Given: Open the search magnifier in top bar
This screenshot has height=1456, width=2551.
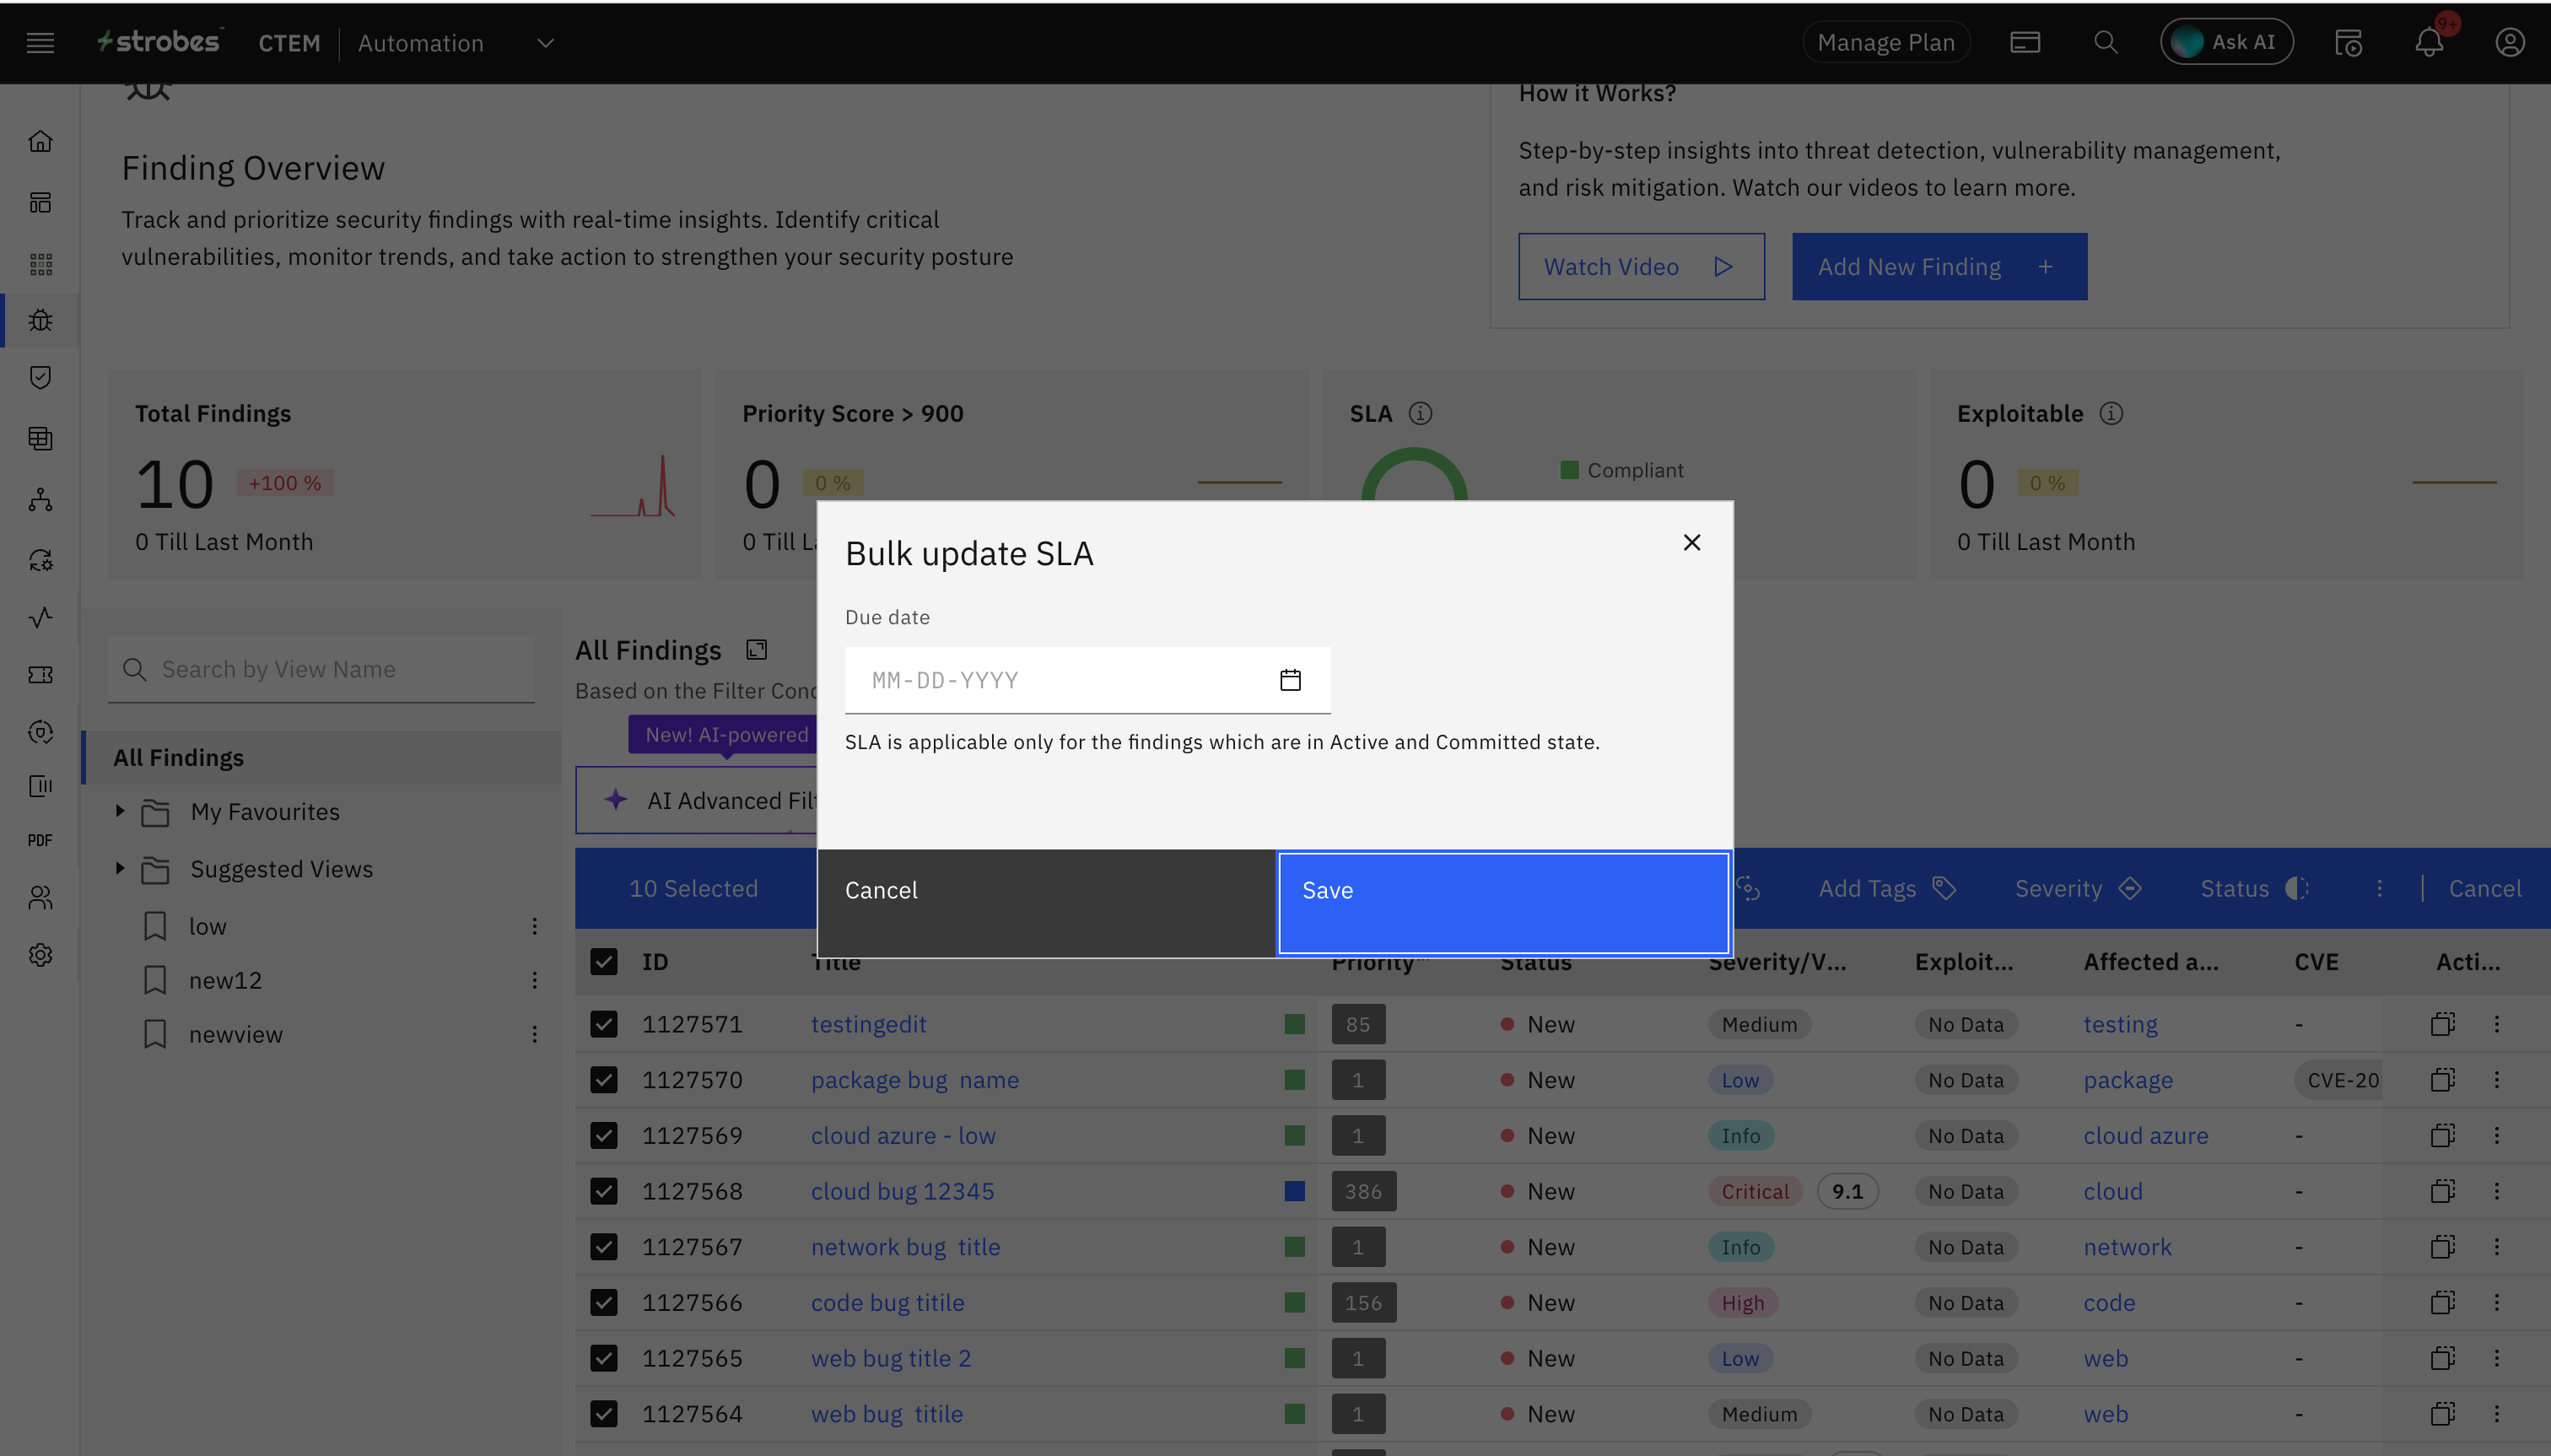Looking at the screenshot, I should (2105, 43).
